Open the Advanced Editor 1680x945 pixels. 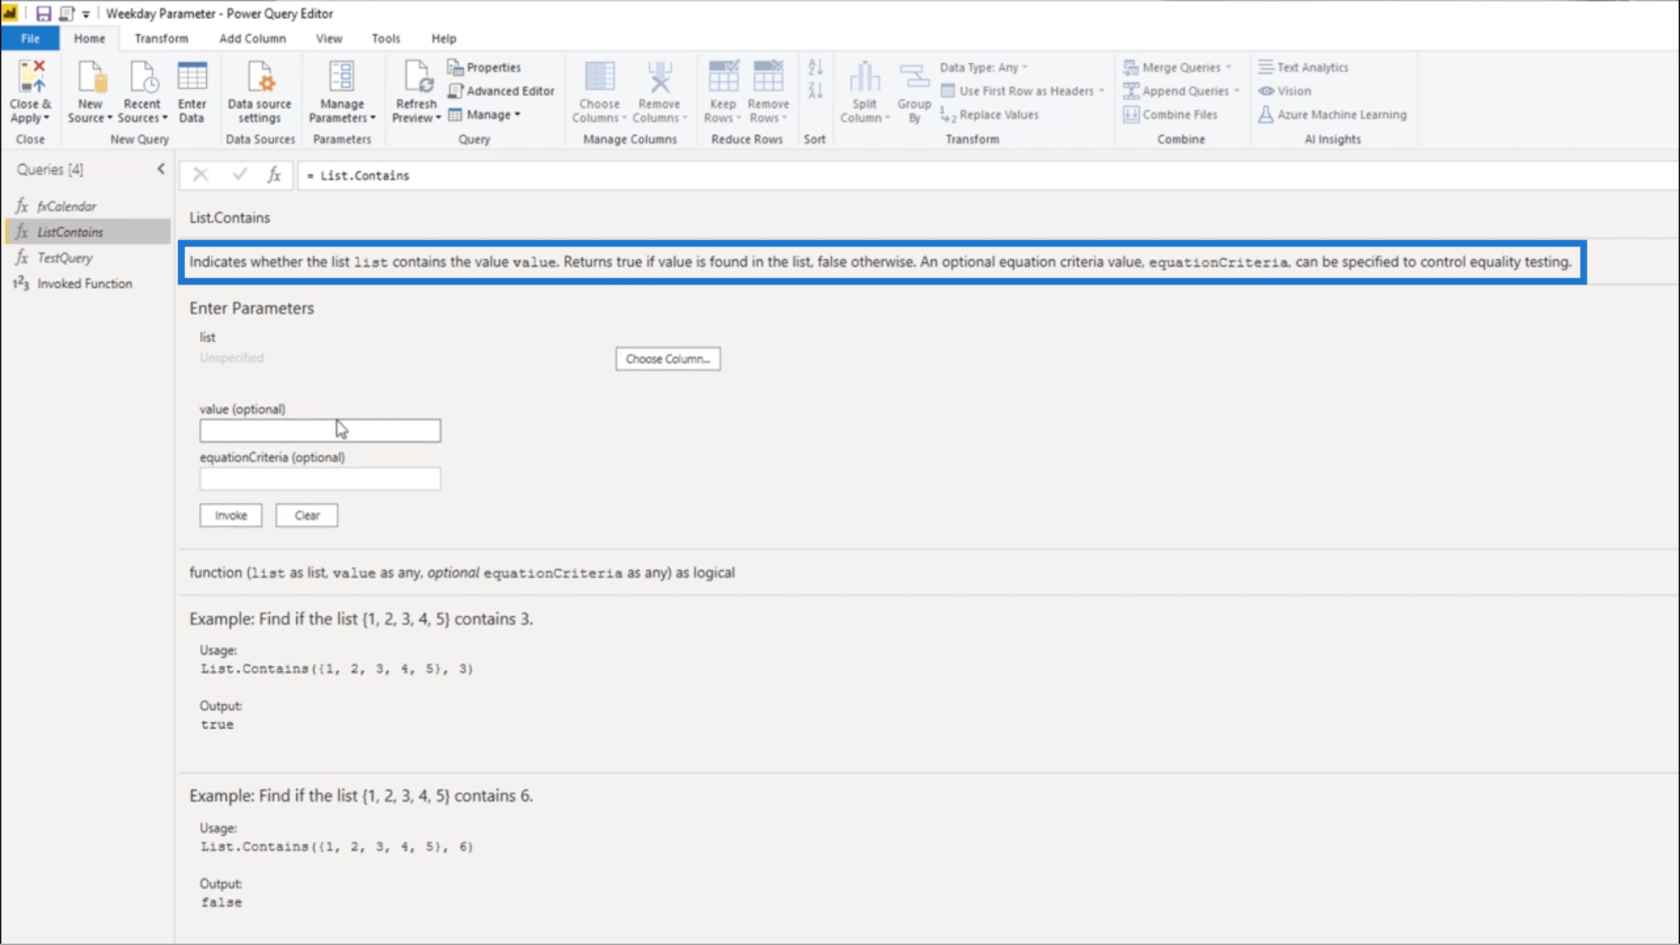(501, 91)
